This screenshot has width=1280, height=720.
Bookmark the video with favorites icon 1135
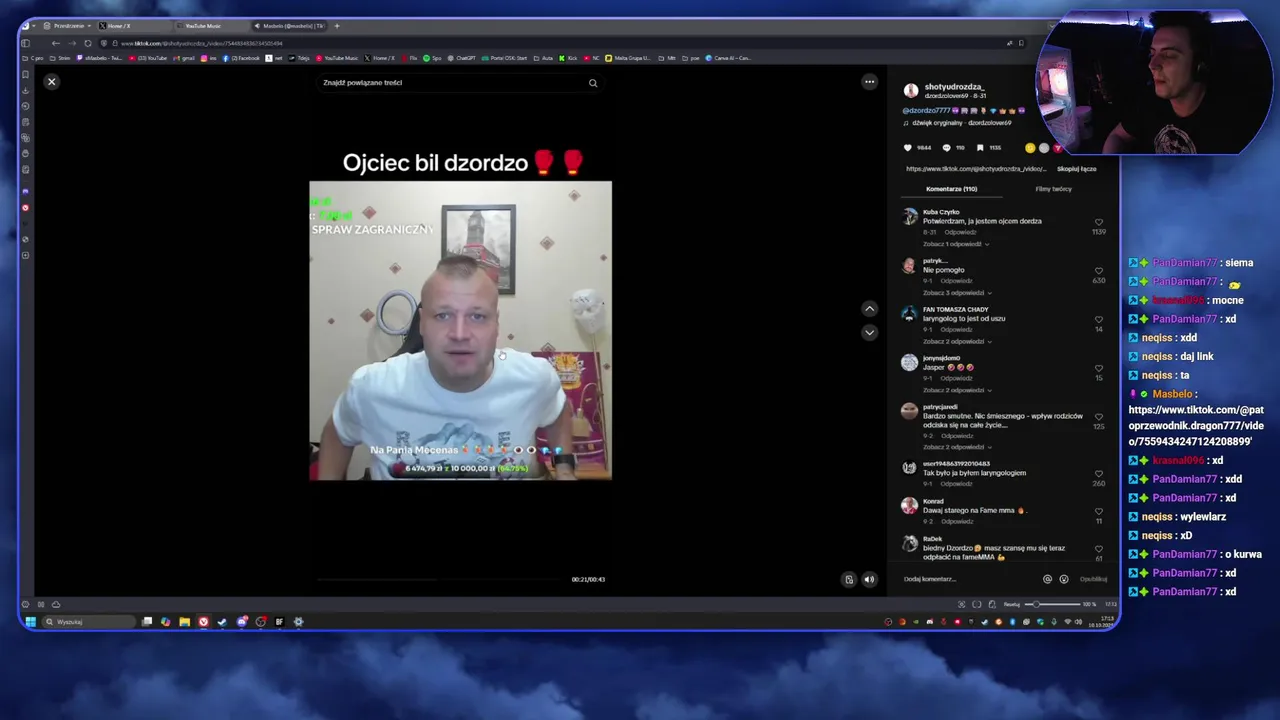point(980,148)
